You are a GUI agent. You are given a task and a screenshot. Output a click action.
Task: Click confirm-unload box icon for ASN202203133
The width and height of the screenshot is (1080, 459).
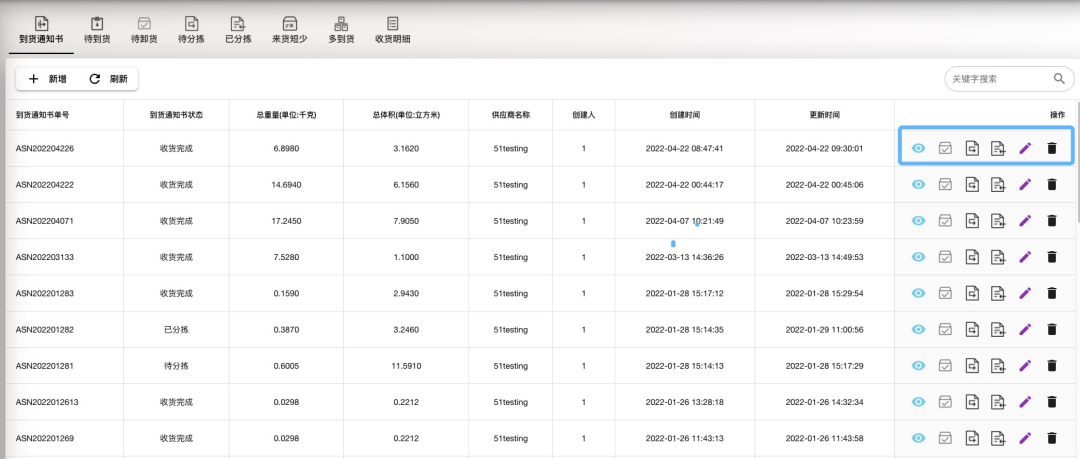coord(945,257)
